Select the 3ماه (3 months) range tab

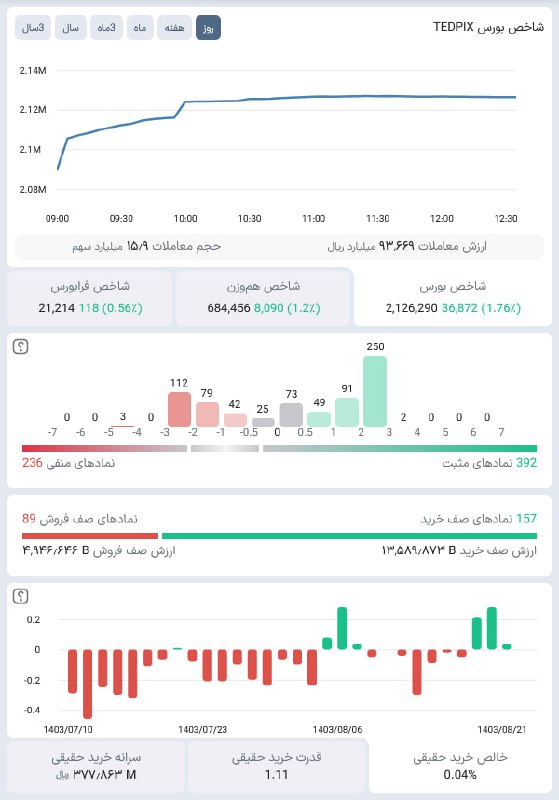coord(106,28)
